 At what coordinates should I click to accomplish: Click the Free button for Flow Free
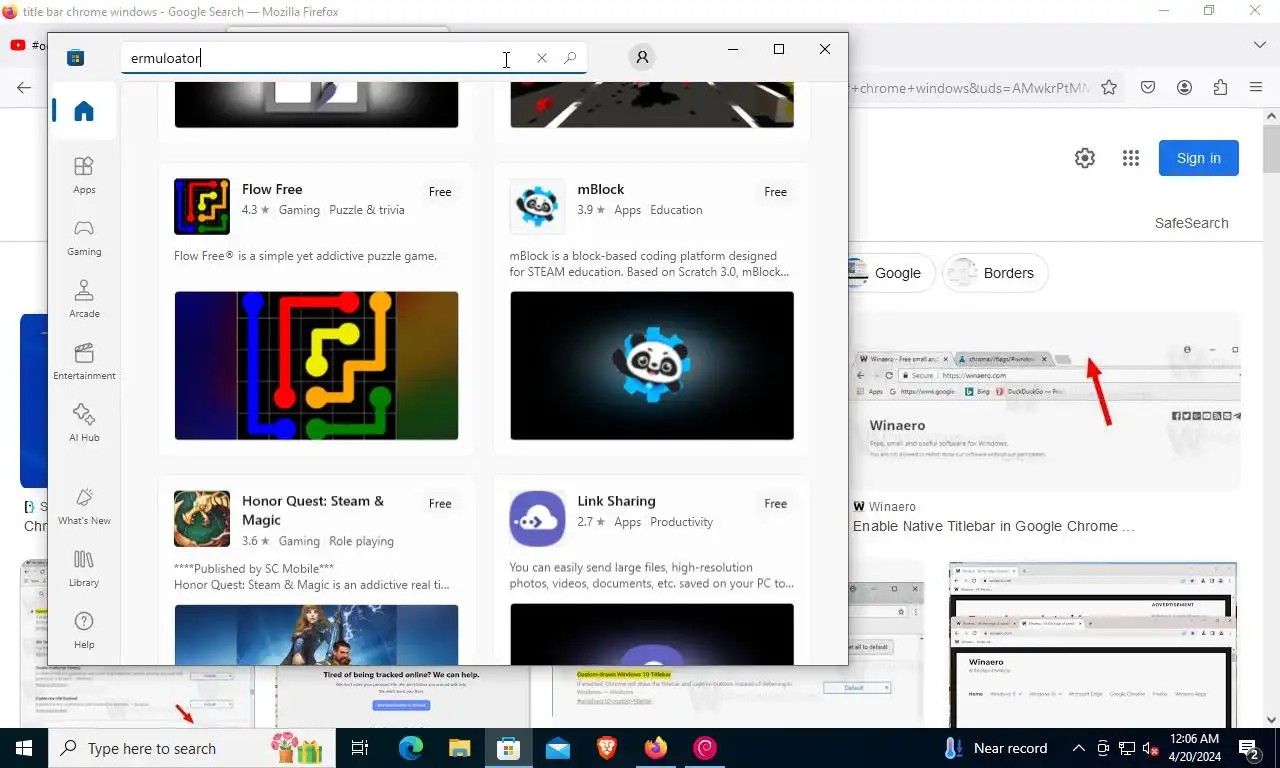pyautogui.click(x=440, y=192)
